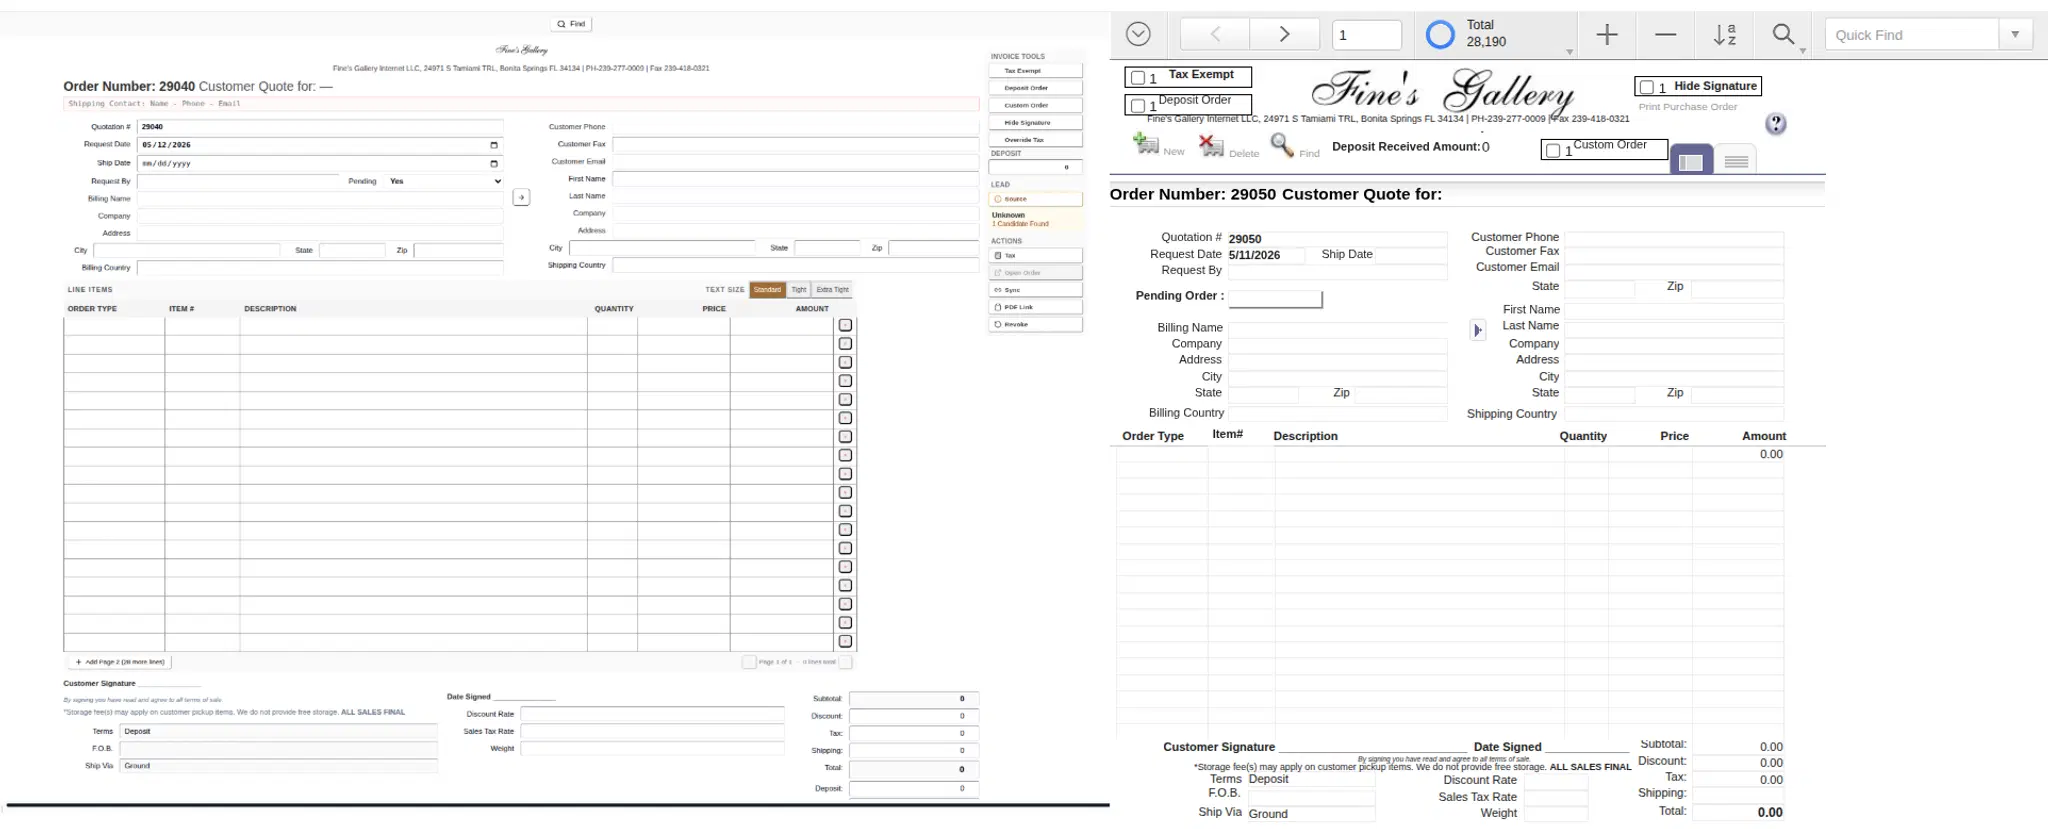This screenshot has width=2048, height=829.
Task: Click the Pending Order field in FileMaker
Action: click(1275, 299)
